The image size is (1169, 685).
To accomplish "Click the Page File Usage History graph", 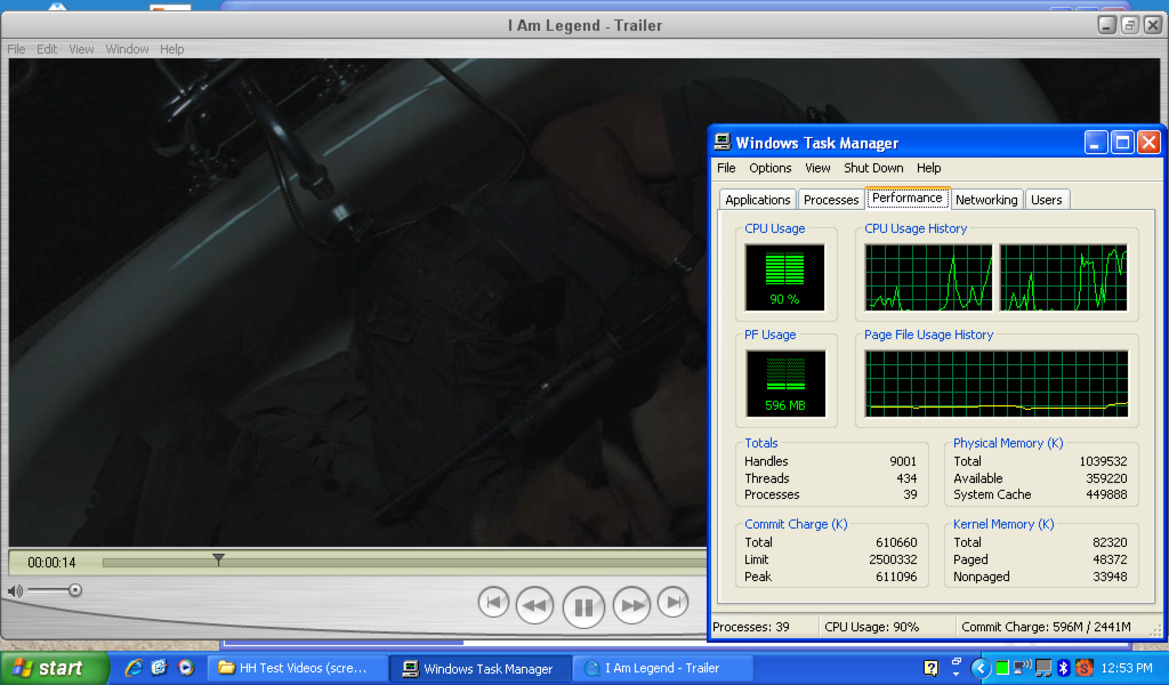I will point(996,384).
